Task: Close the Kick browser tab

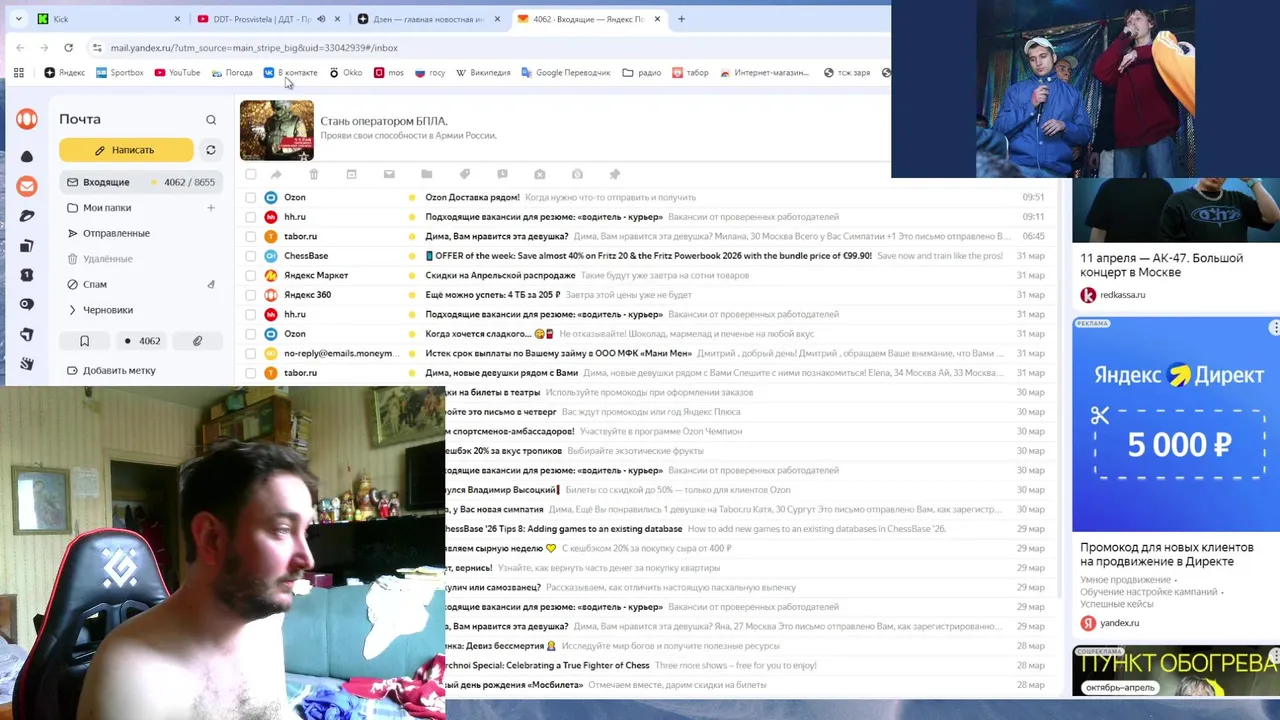Action: (177, 19)
